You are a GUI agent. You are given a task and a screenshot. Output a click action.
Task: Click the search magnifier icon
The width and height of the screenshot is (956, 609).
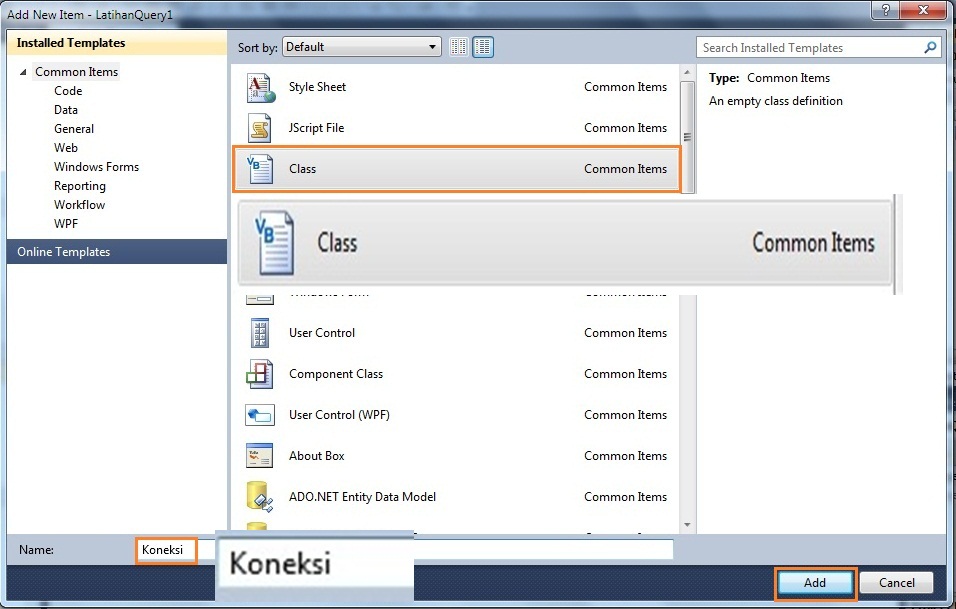[x=930, y=47]
